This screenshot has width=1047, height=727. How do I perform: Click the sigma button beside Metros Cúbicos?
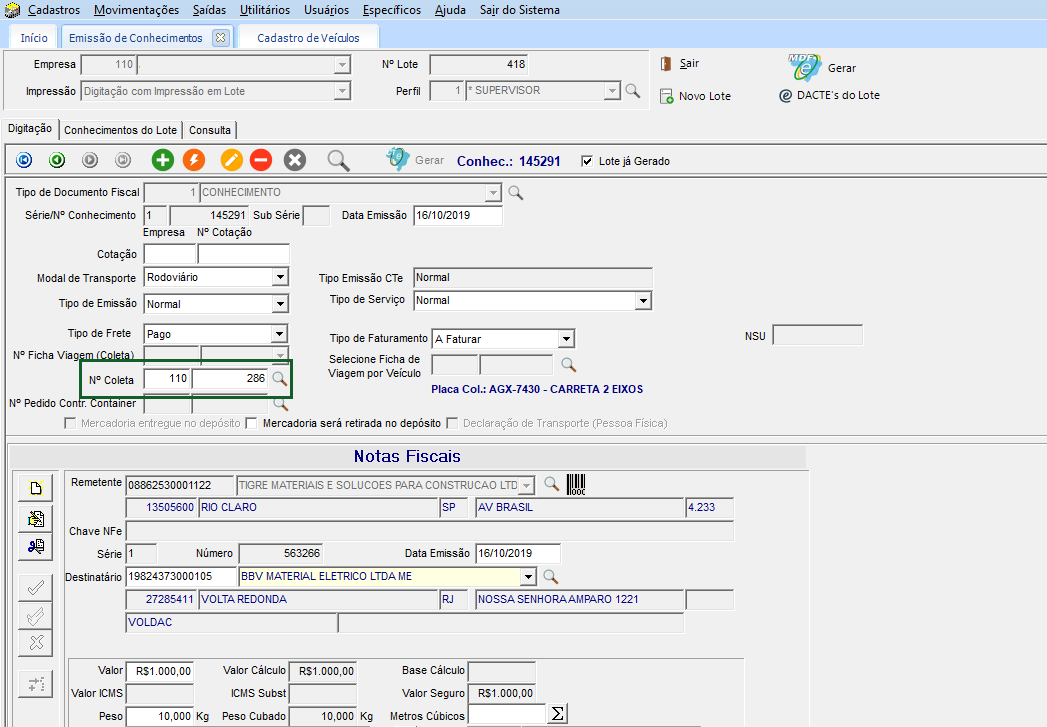(x=559, y=714)
